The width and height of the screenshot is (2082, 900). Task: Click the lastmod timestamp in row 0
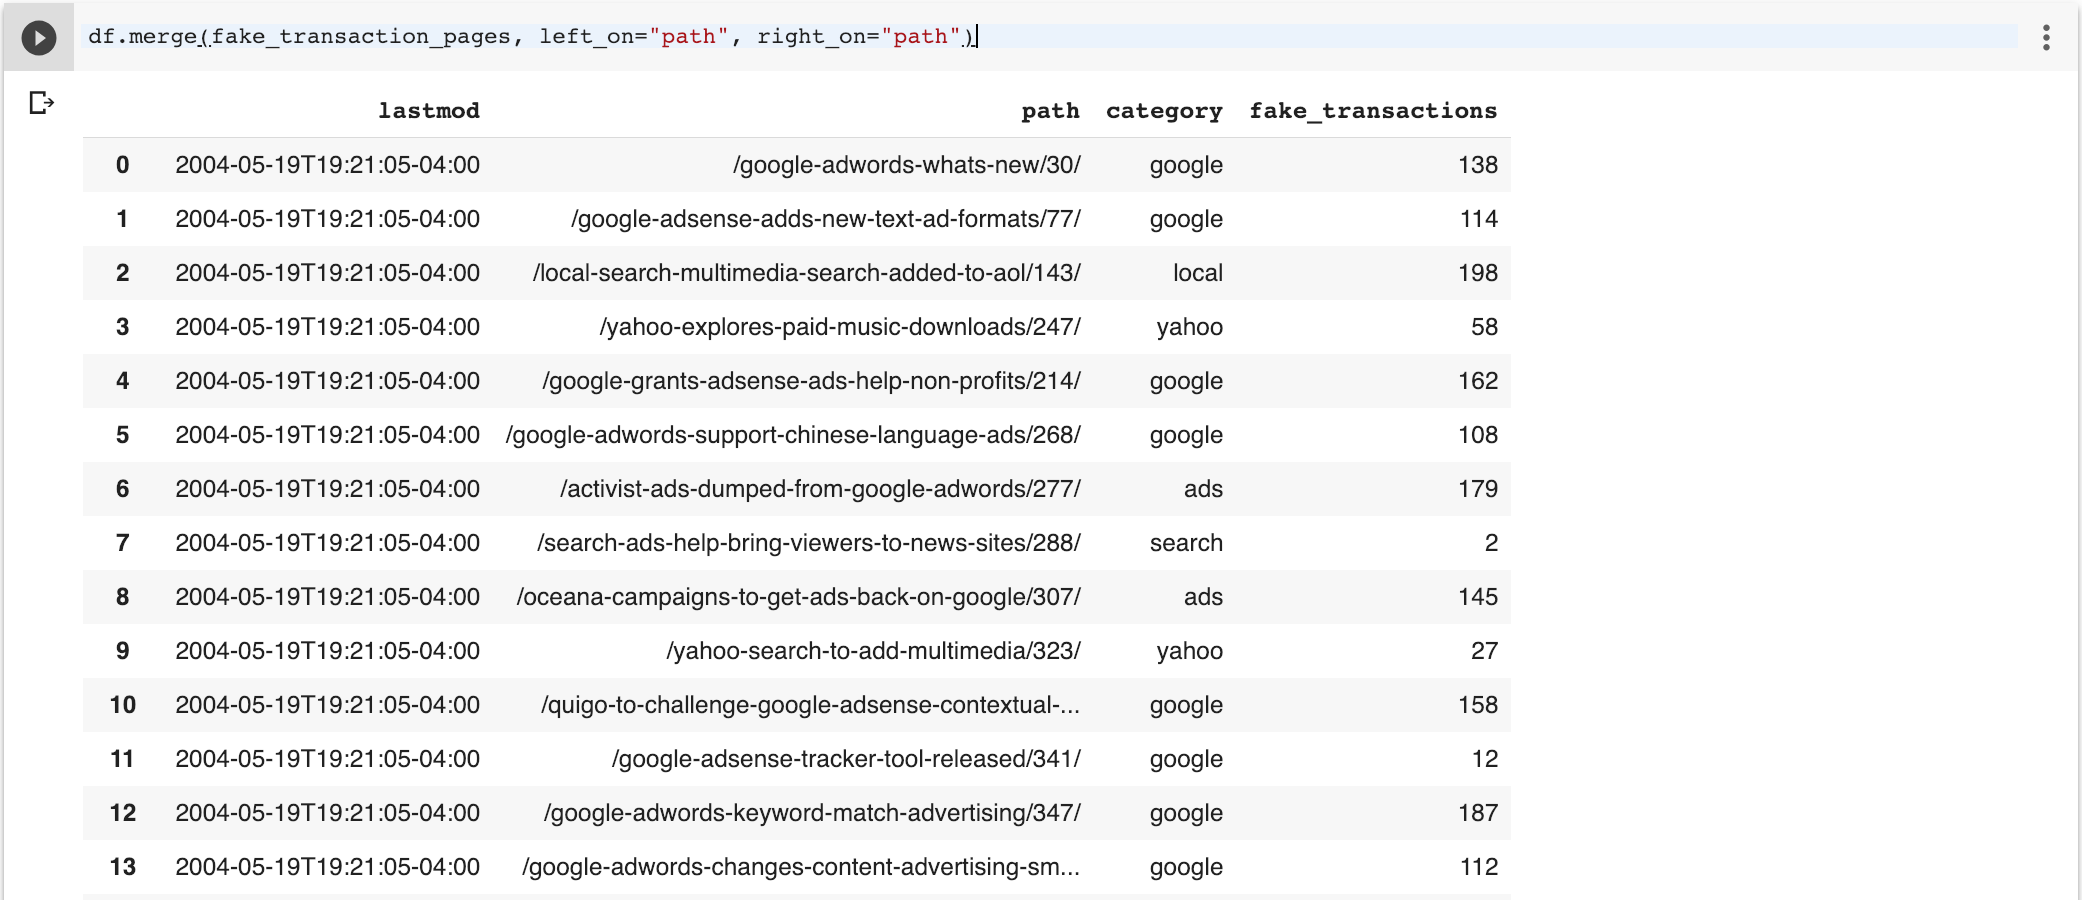pyautogui.click(x=327, y=165)
